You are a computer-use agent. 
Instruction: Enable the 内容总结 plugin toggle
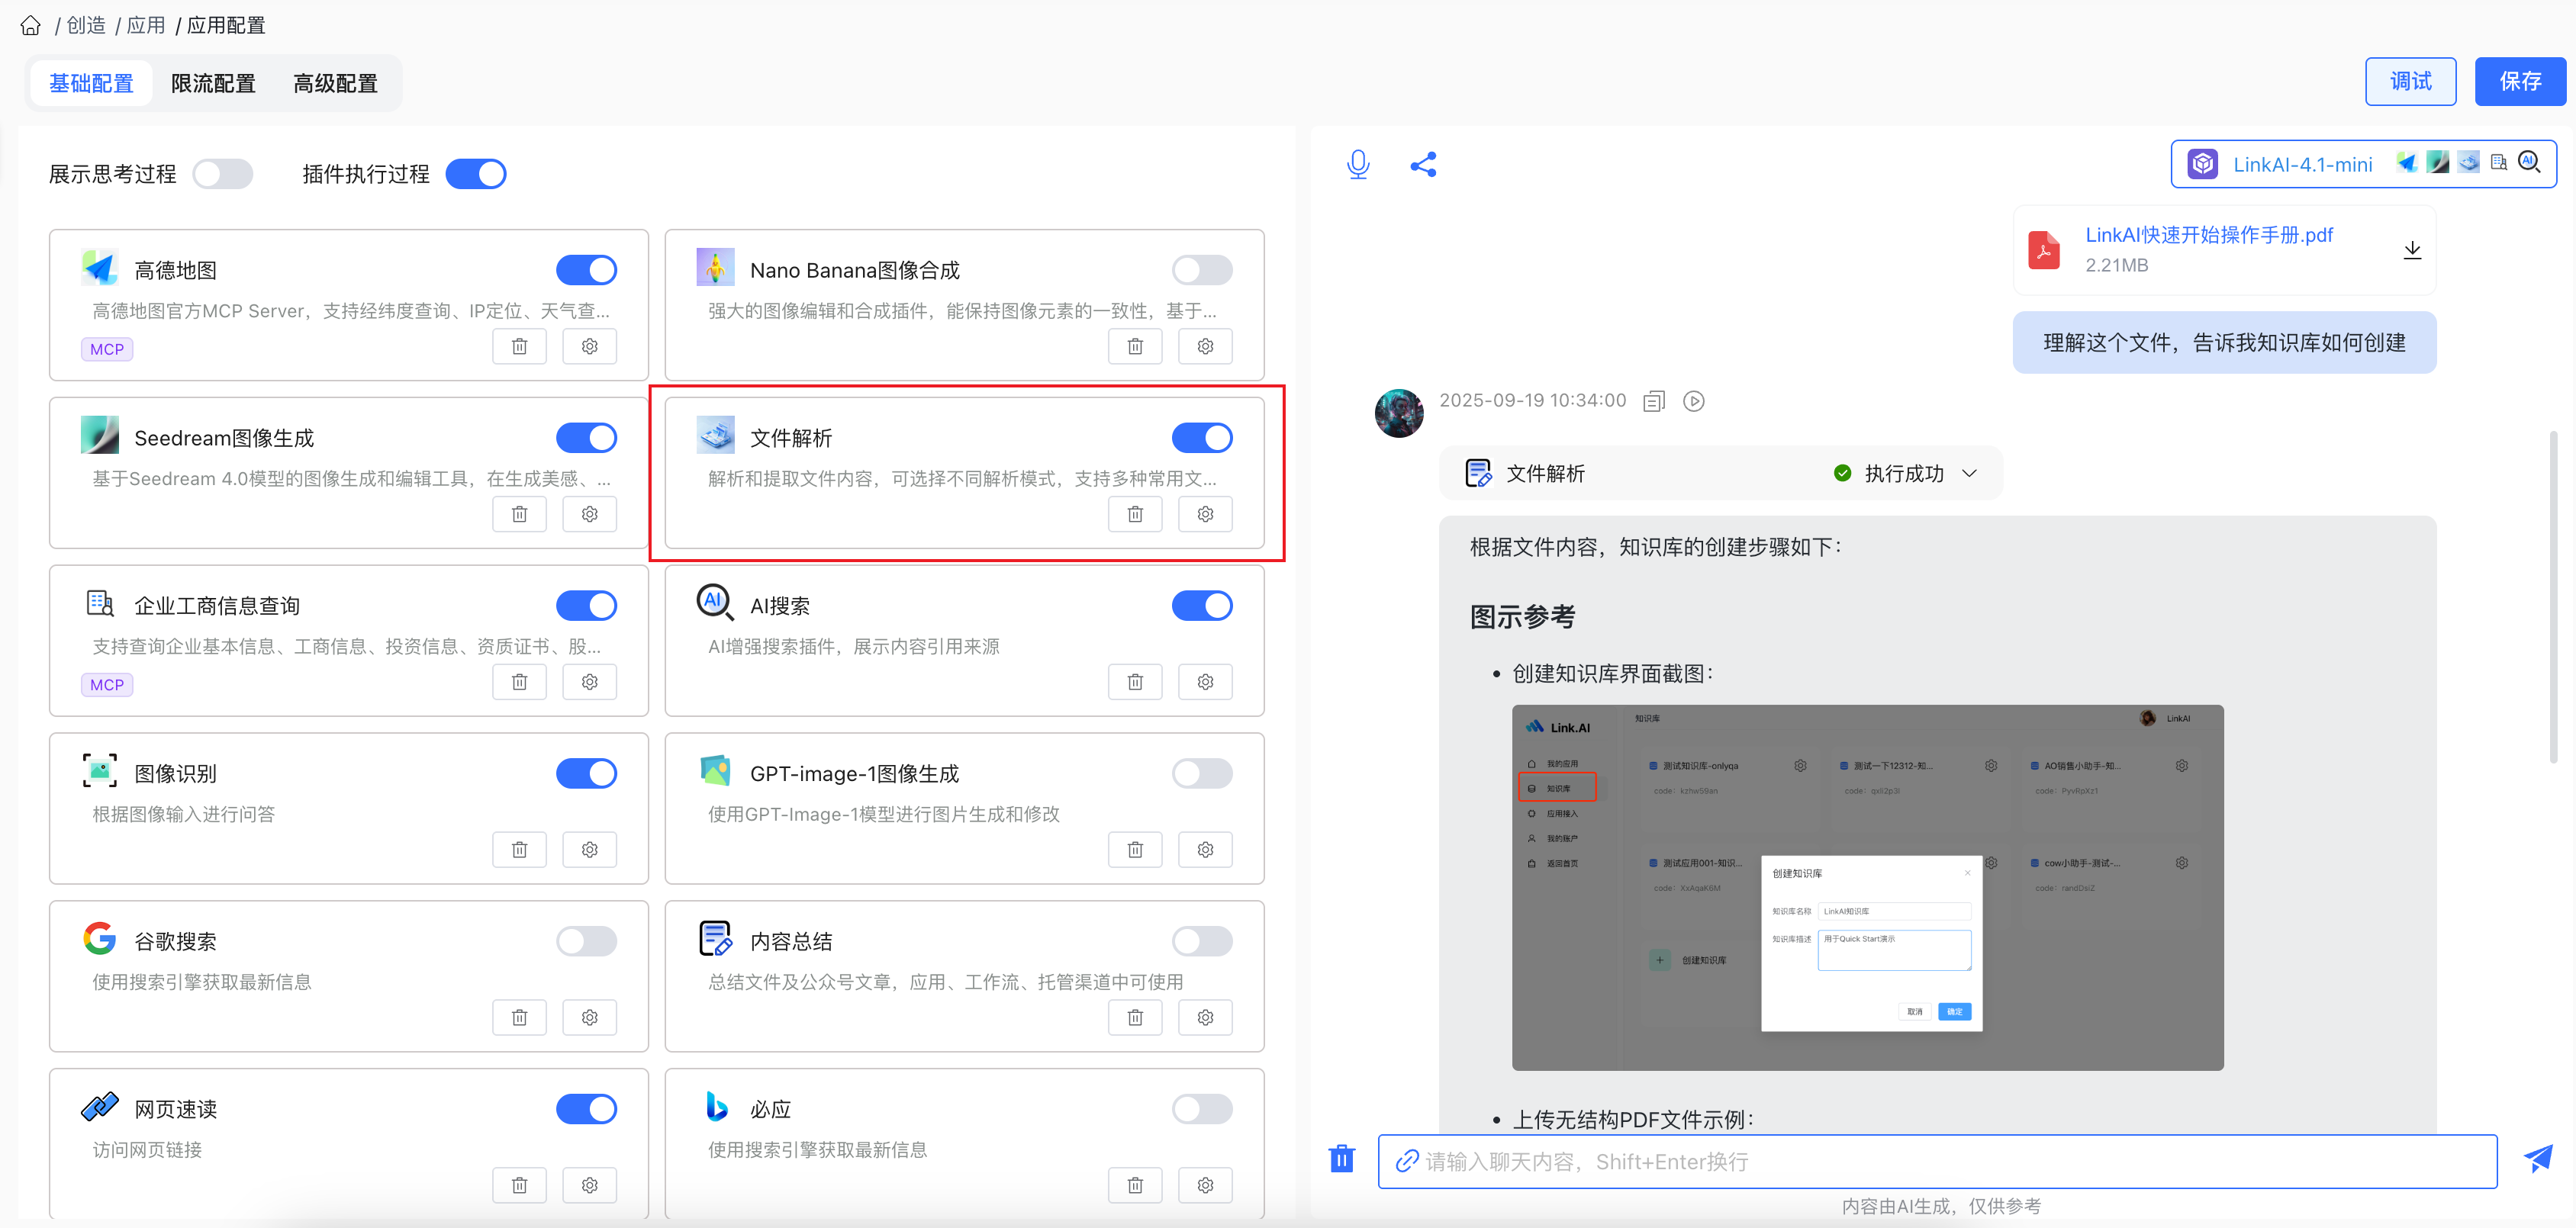click(1202, 942)
